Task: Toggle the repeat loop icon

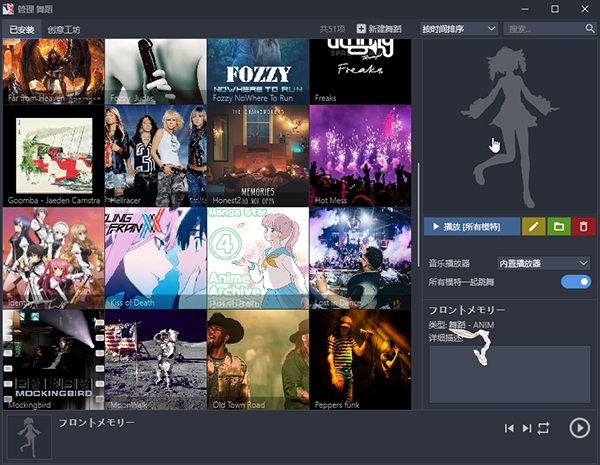Action: tap(544, 428)
